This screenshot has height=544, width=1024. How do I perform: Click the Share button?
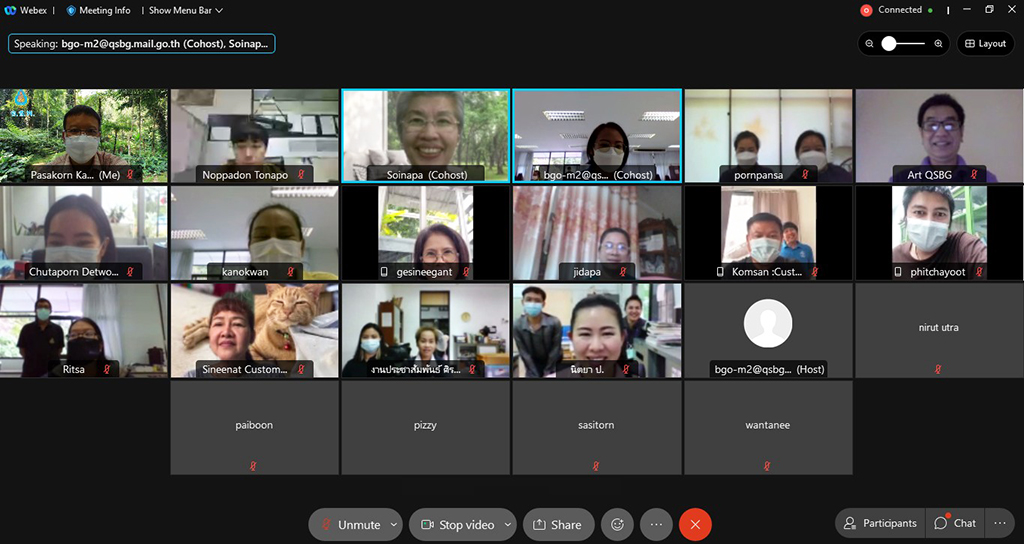click(x=557, y=524)
